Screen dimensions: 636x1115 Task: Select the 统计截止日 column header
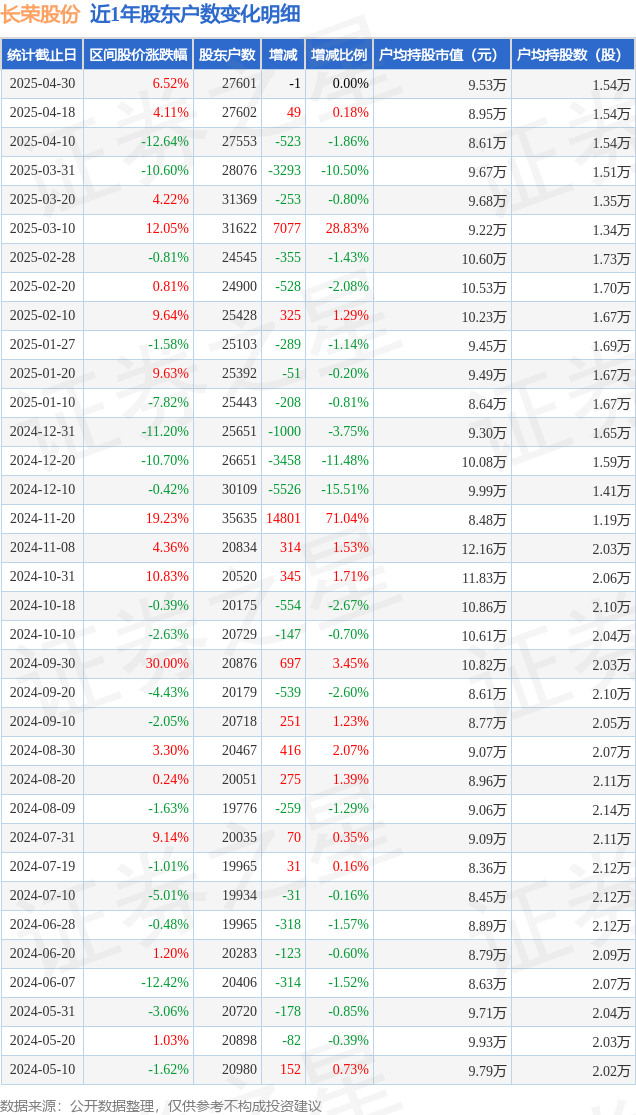[42, 55]
